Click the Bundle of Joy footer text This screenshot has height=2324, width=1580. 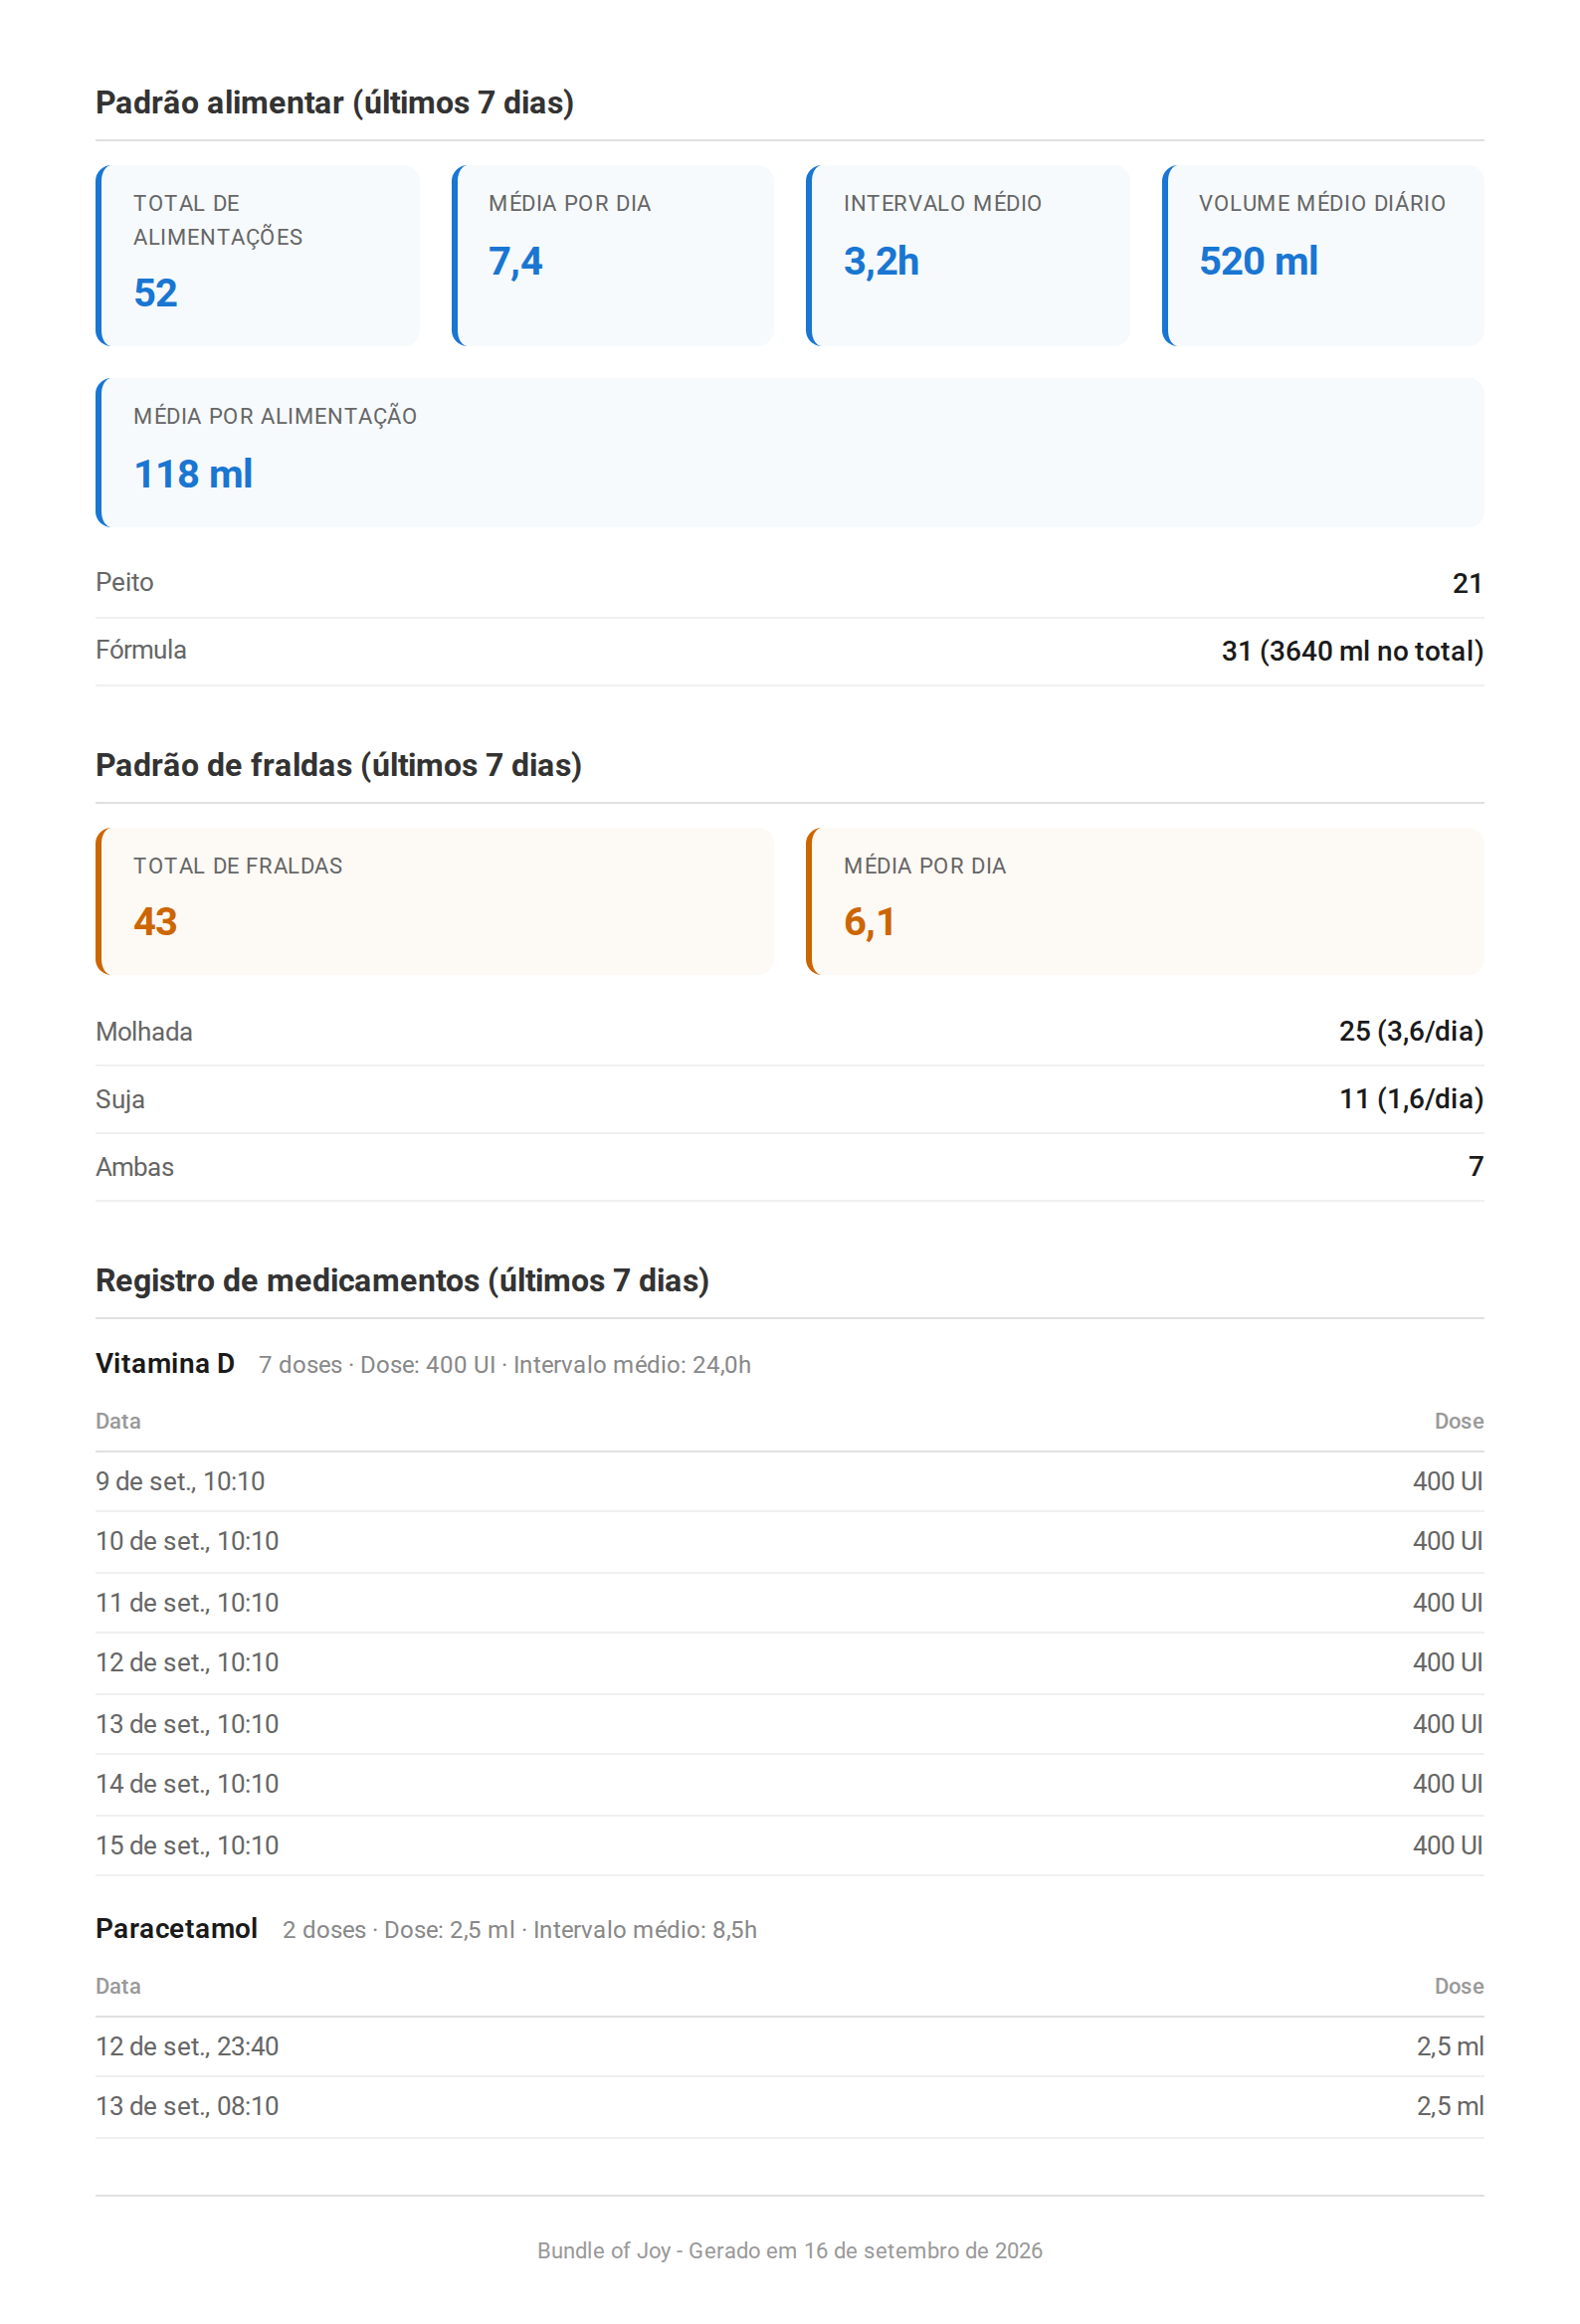pos(790,2251)
